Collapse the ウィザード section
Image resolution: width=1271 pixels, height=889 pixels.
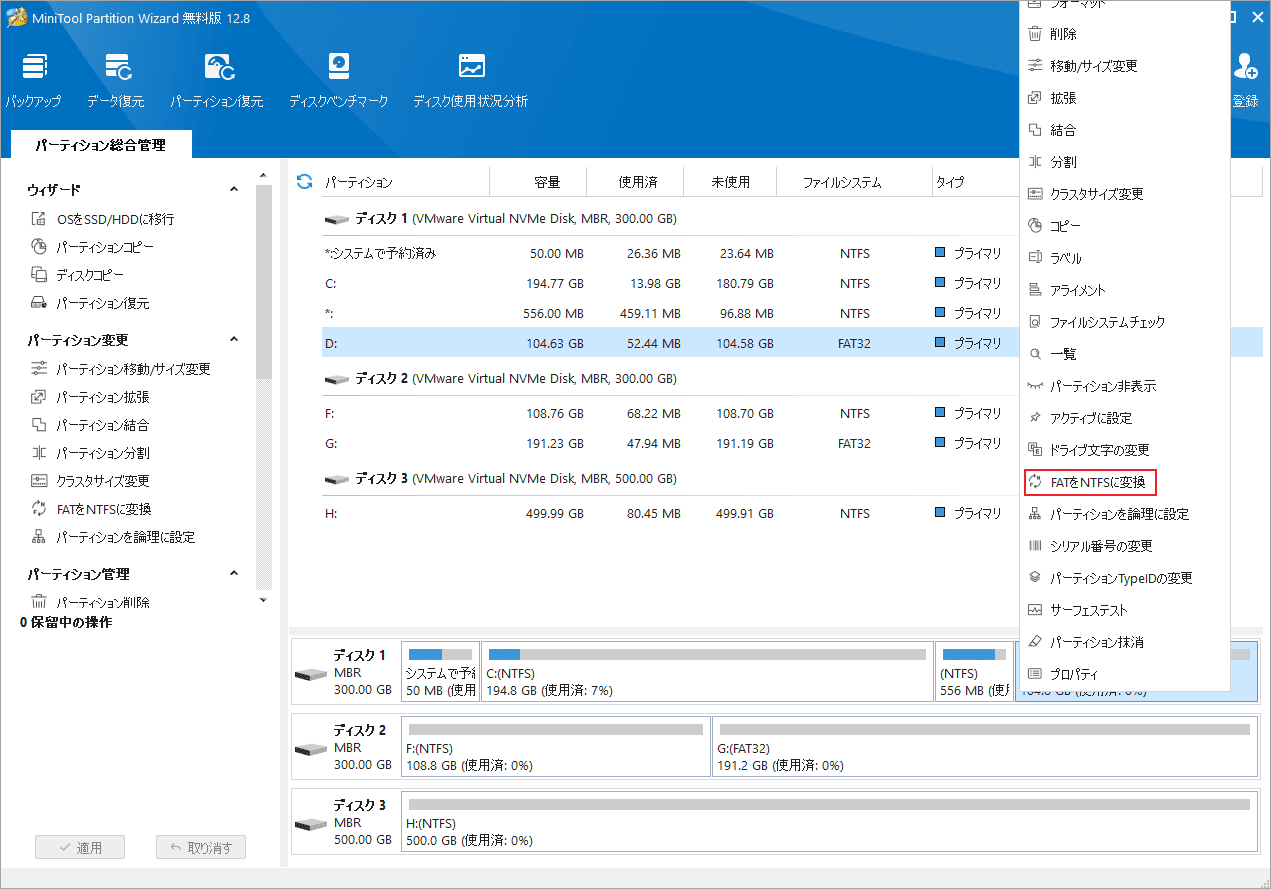click(234, 190)
